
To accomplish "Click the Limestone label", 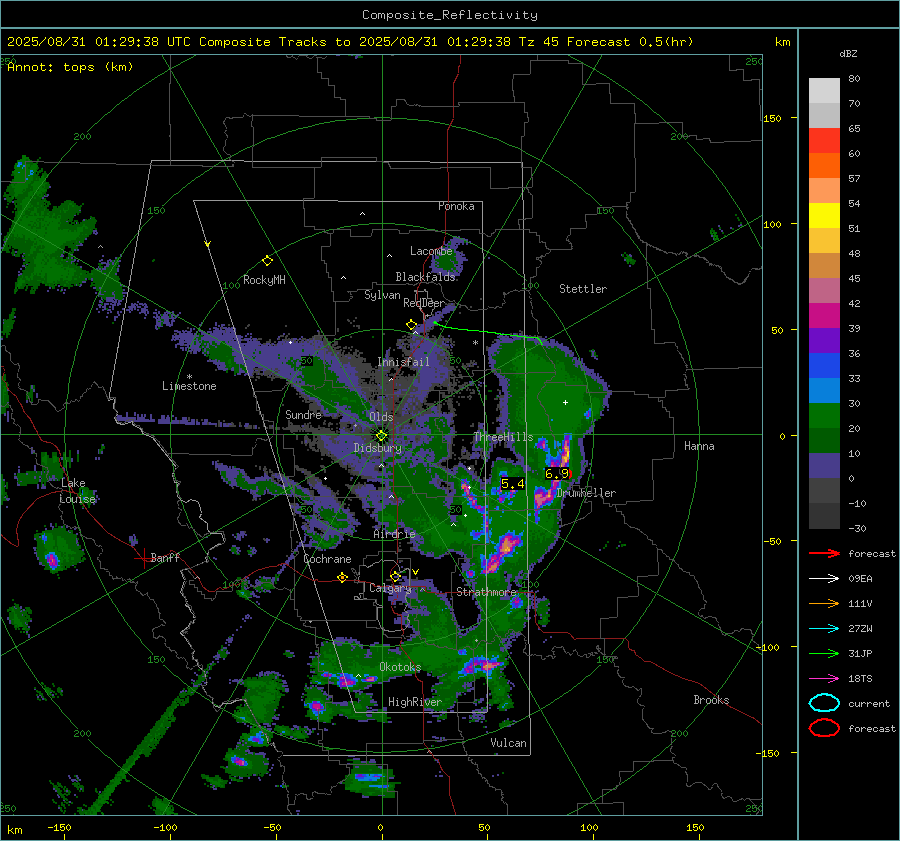I will coord(189,386).
